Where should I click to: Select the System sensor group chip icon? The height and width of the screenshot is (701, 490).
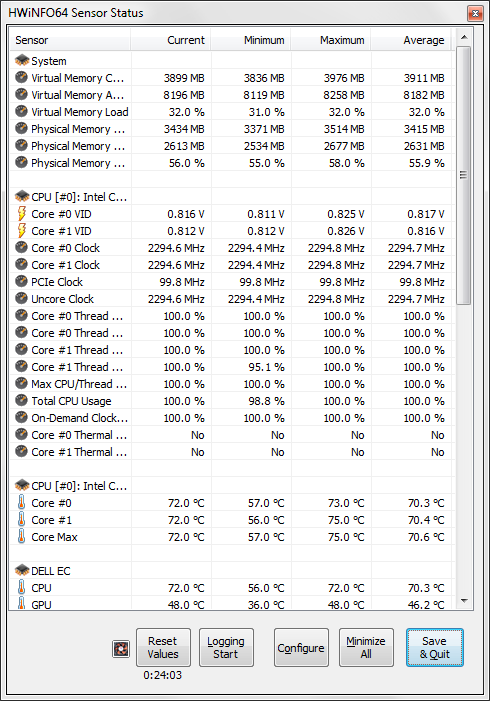pyautogui.click(x=22, y=60)
